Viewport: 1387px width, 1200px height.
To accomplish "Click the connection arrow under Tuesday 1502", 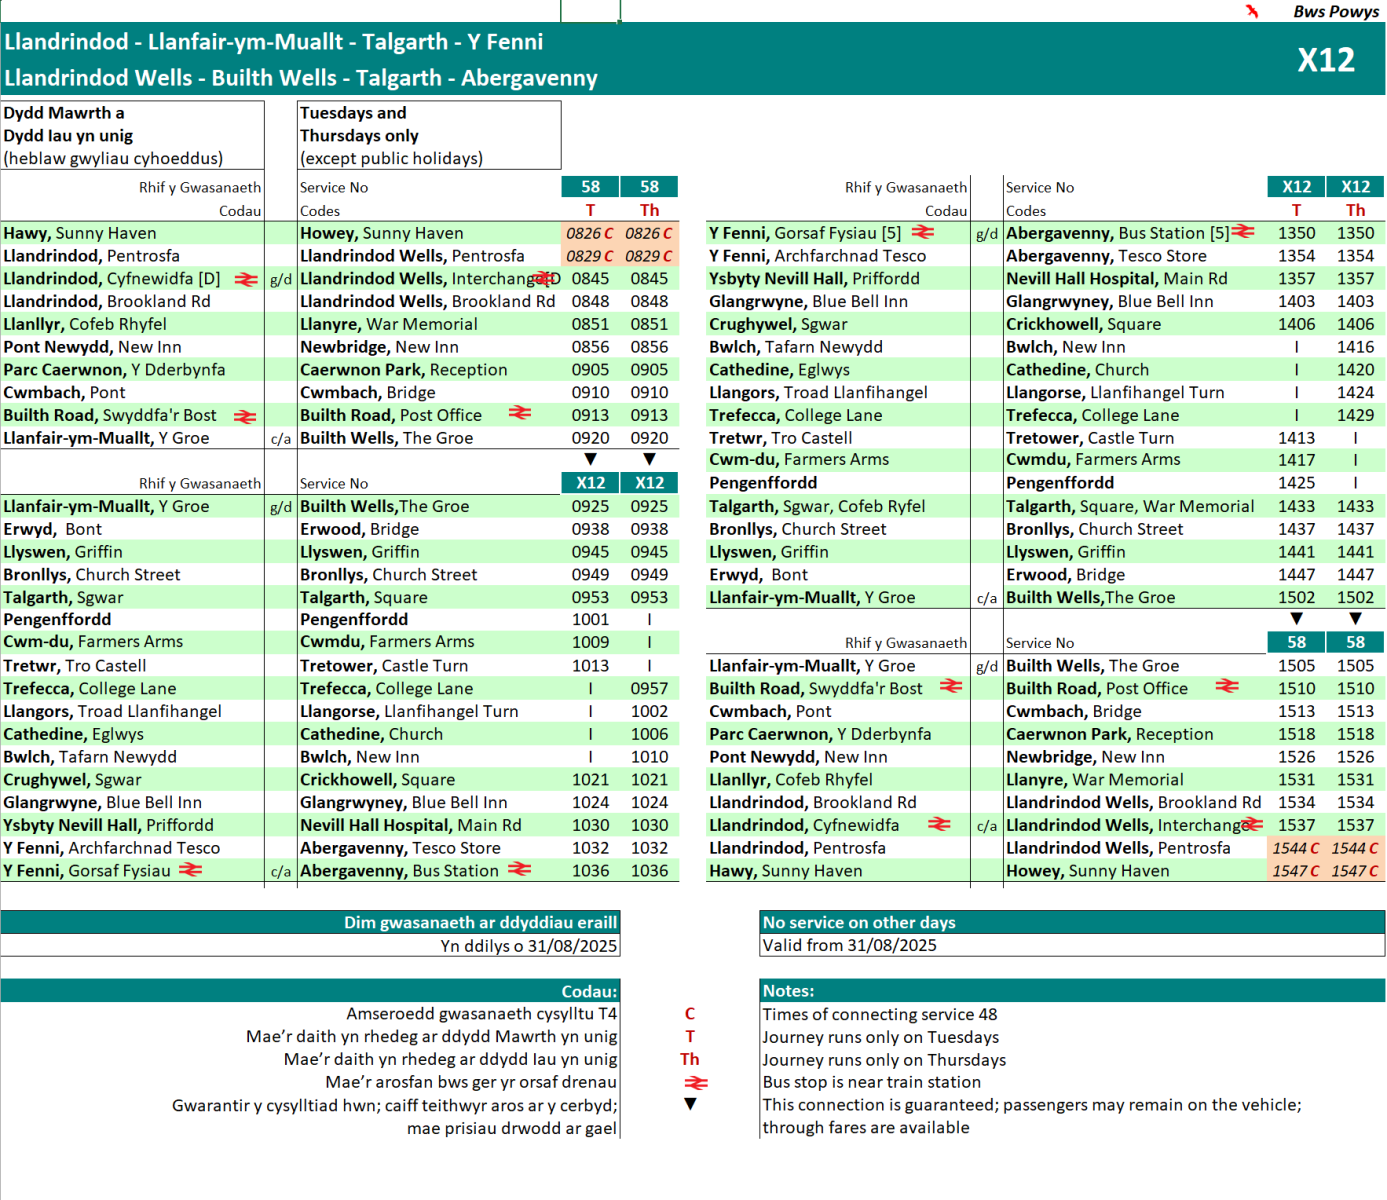I will pyautogui.click(x=1296, y=619).
